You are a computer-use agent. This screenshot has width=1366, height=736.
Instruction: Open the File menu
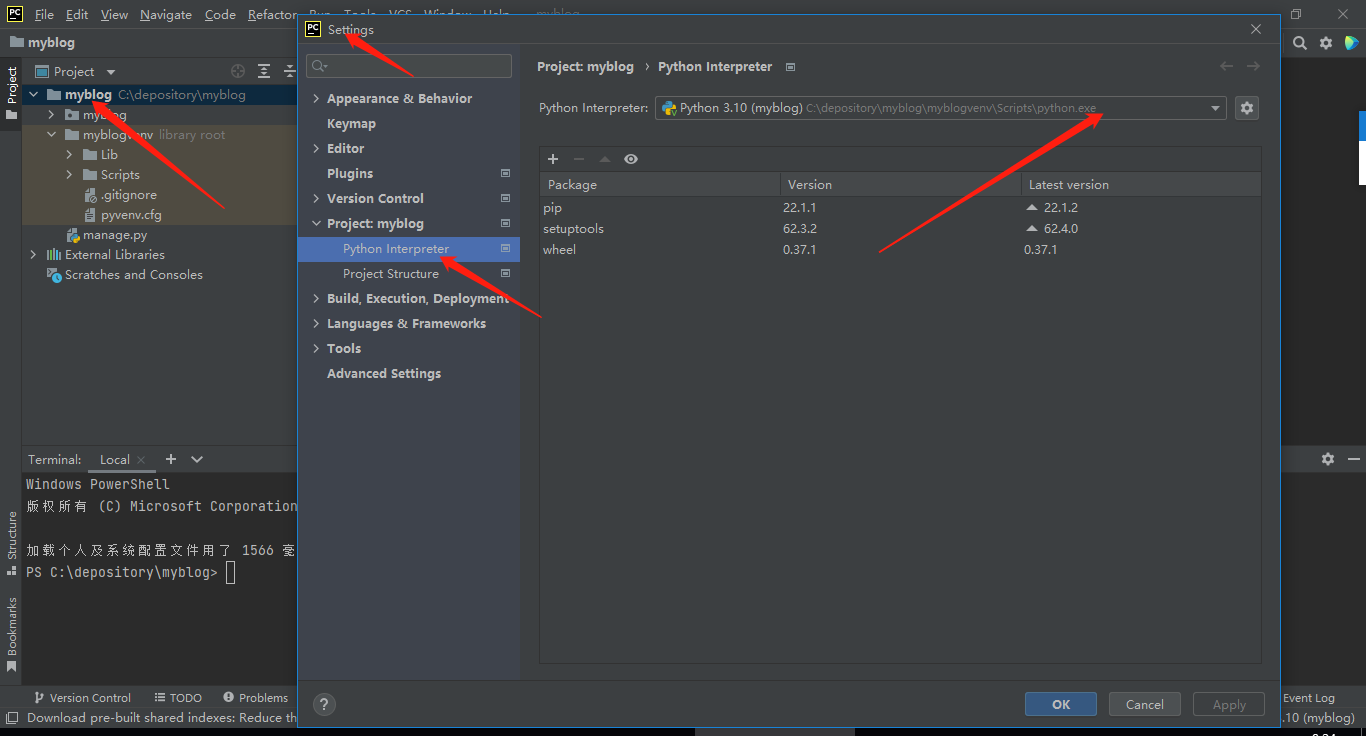coord(44,15)
